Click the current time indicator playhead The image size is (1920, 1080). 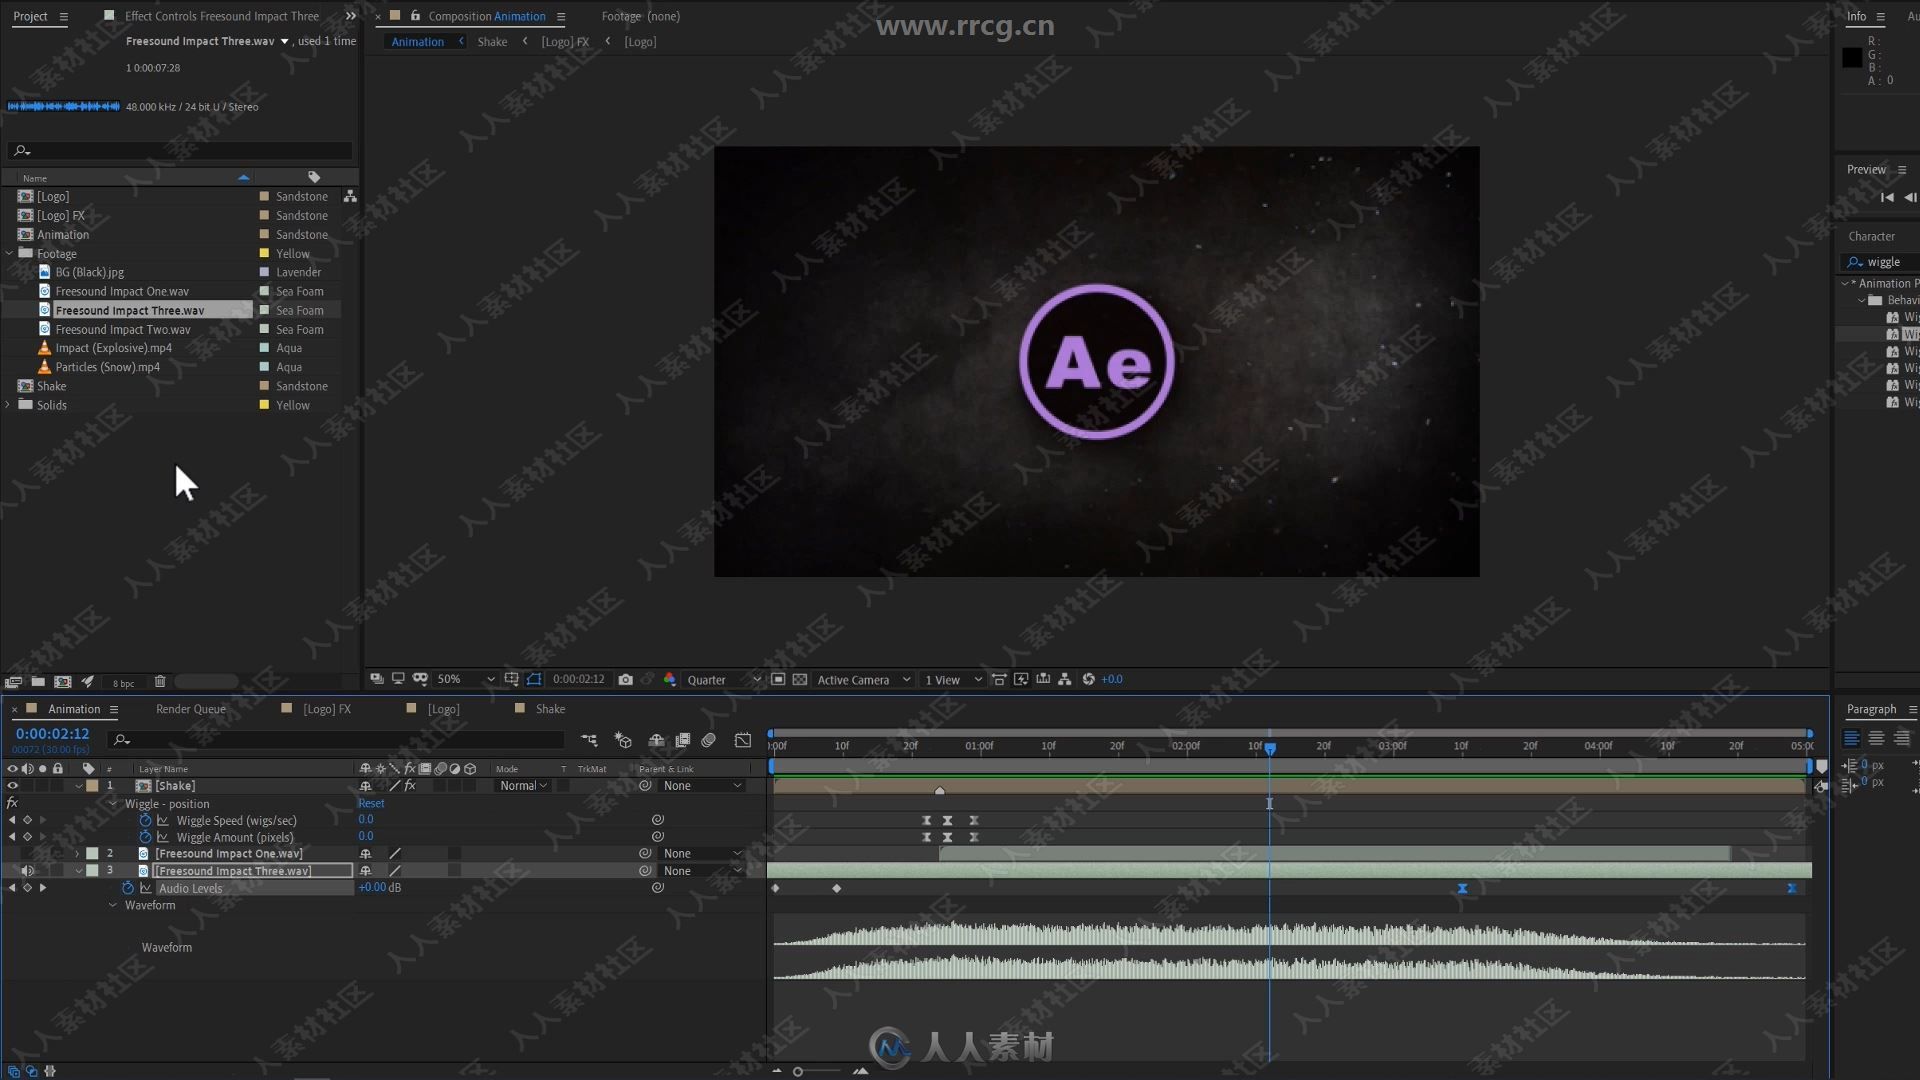pos(1270,748)
